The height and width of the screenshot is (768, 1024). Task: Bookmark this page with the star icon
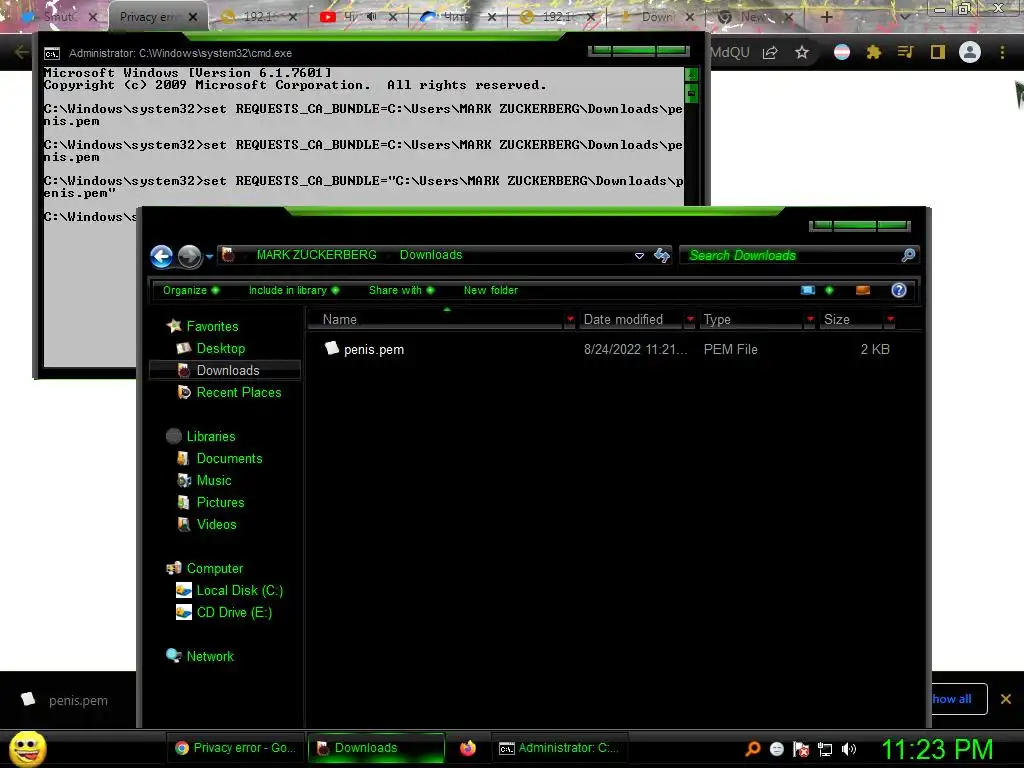coord(802,52)
